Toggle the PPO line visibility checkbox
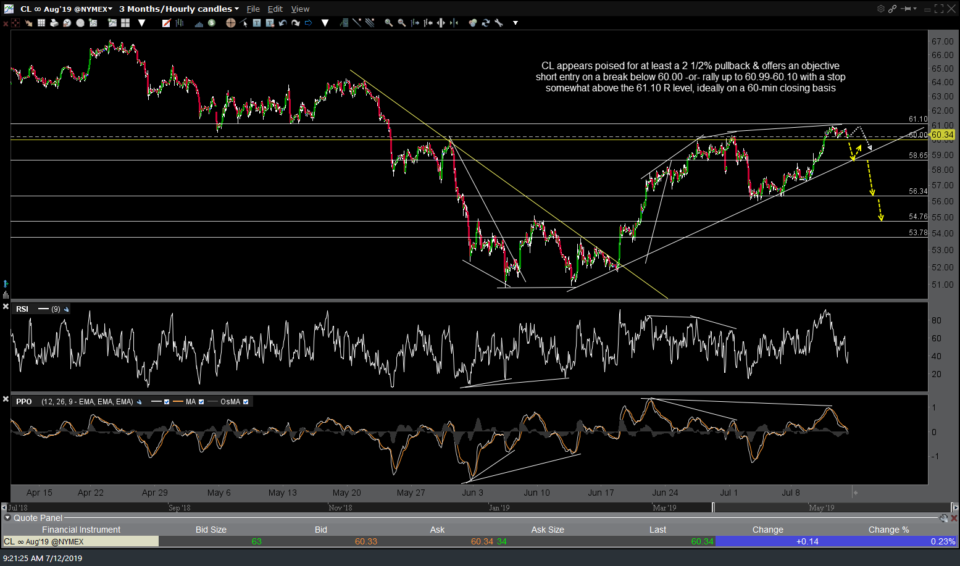 166,402
